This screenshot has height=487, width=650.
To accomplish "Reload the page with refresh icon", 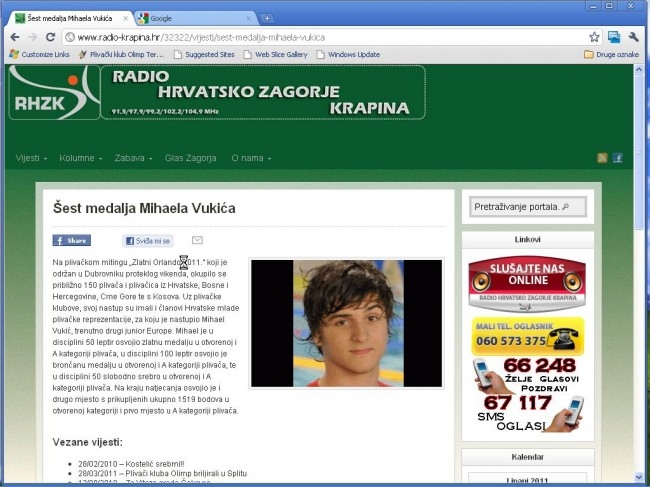I will [x=51, y=37].
